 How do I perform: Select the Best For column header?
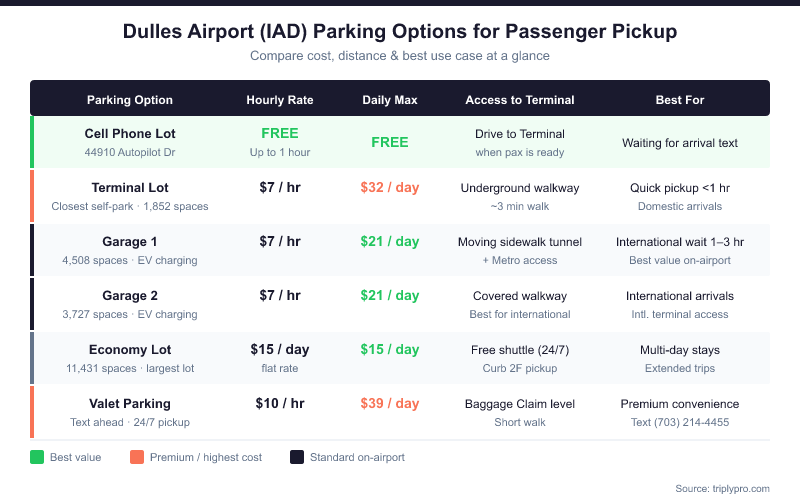(x=680, y=100)
